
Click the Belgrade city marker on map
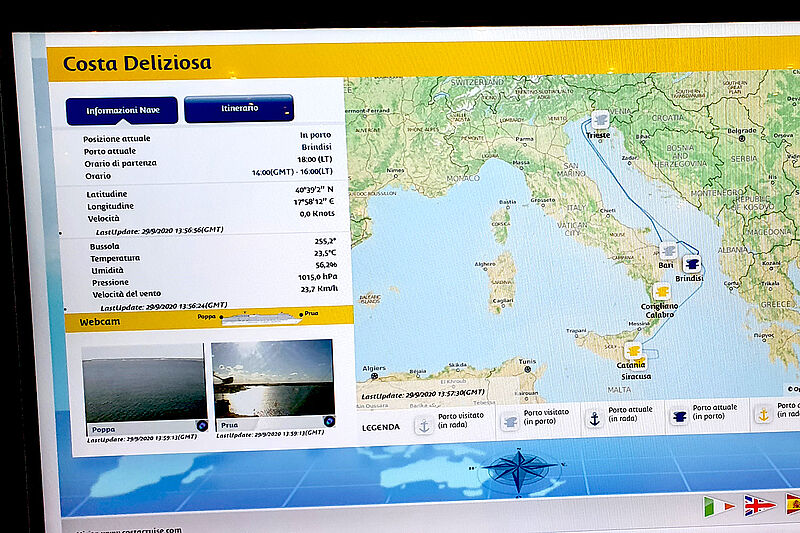point(742,138)
